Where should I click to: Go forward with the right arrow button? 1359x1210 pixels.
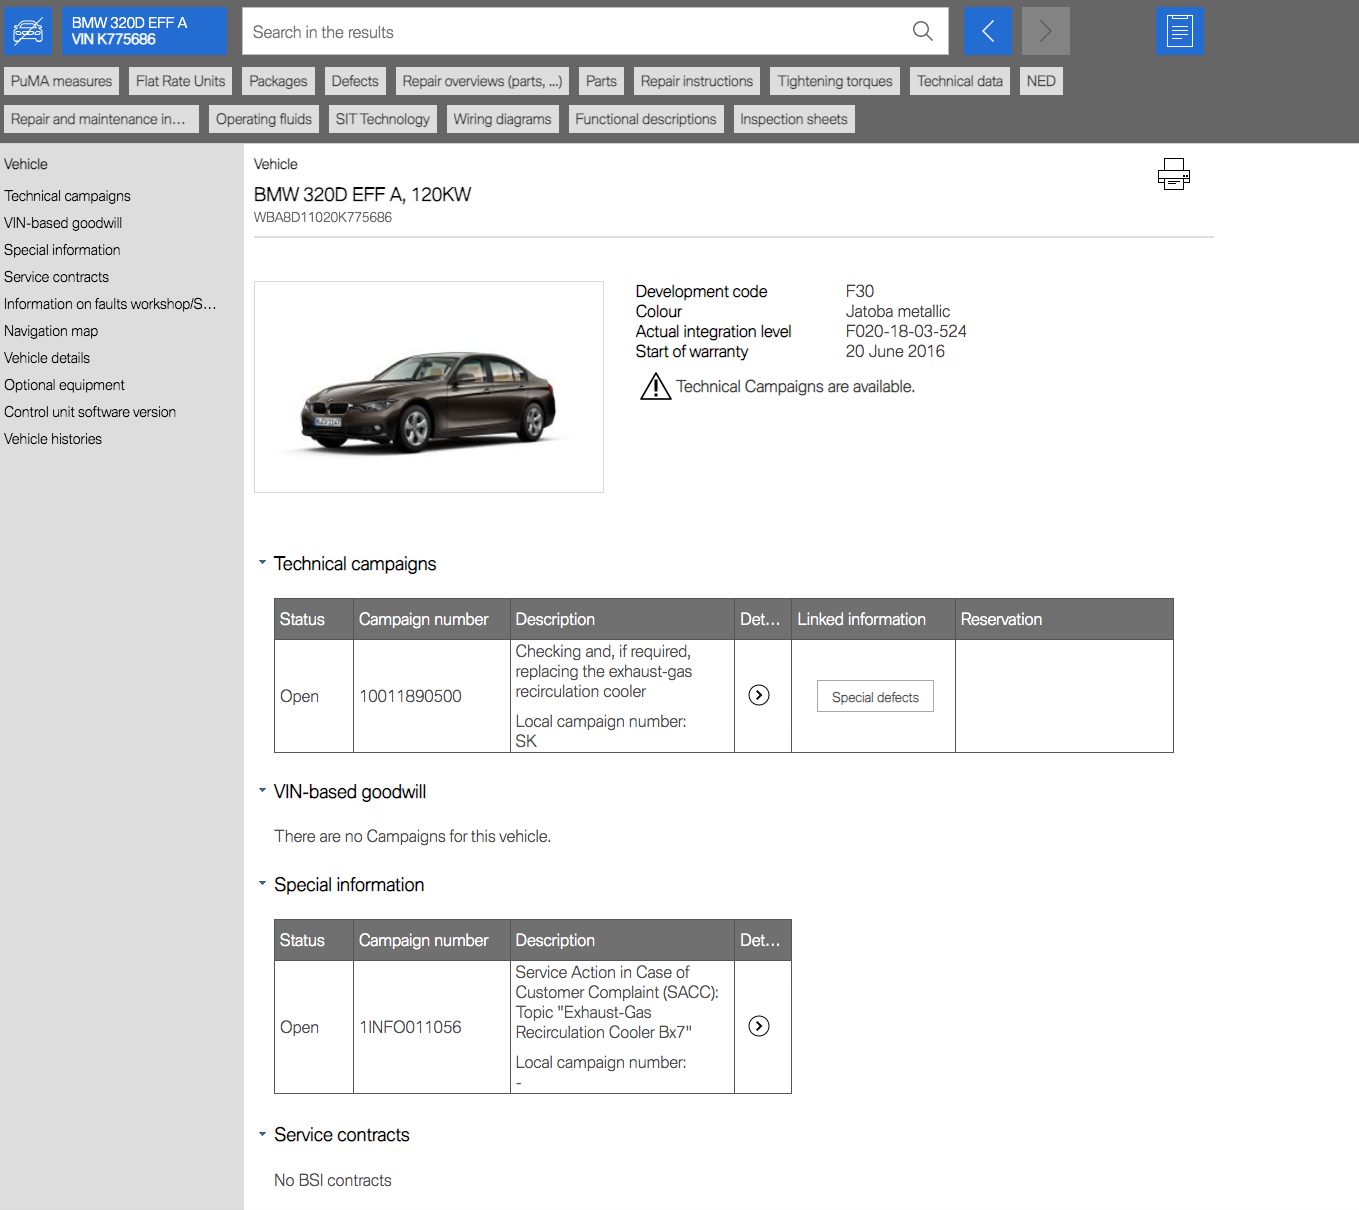pyautogui.click(x=1045, y=31)
